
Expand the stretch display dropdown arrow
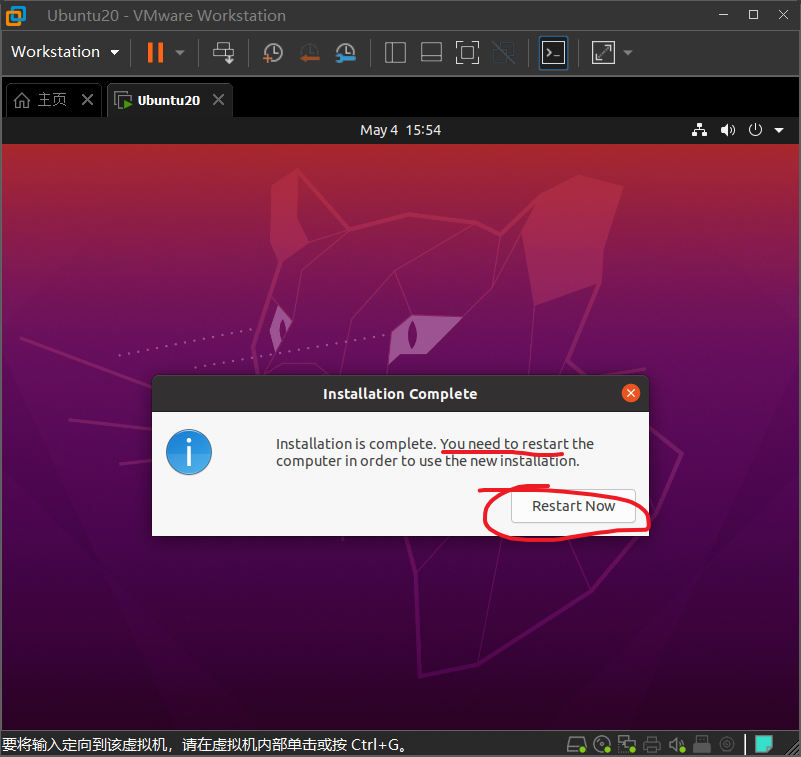point(628,53)
